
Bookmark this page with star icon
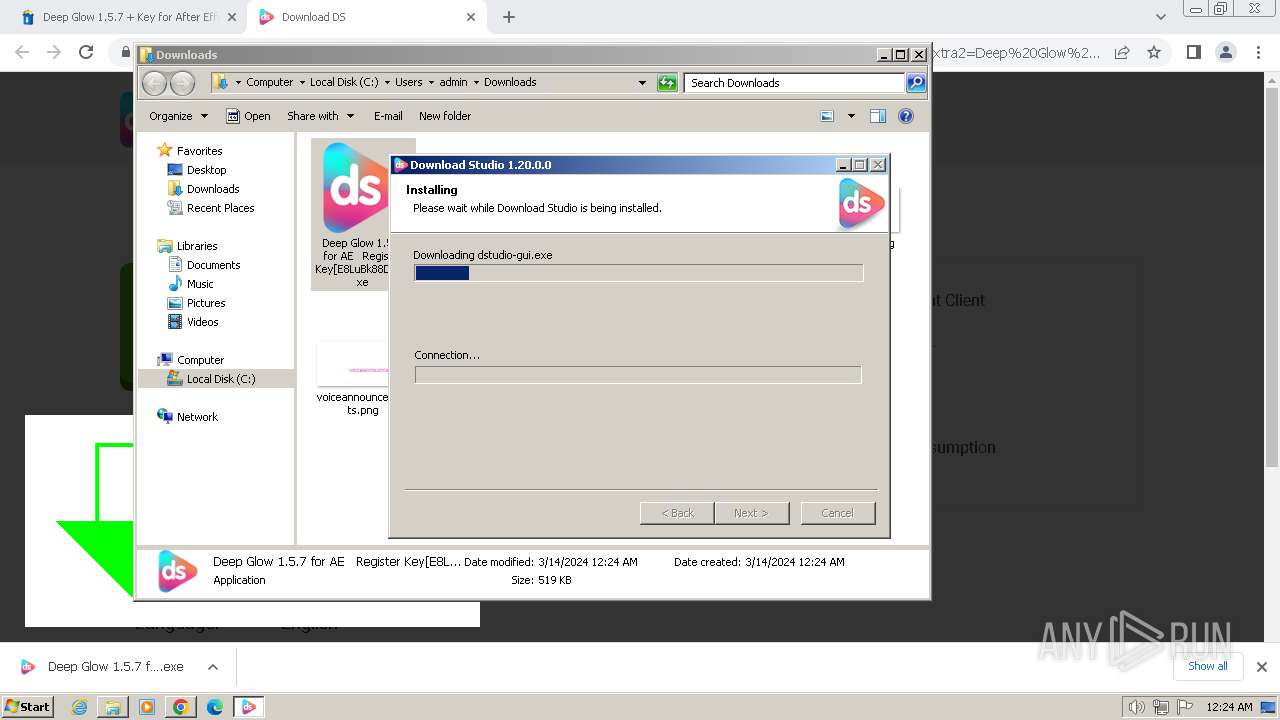point(1154,52)
